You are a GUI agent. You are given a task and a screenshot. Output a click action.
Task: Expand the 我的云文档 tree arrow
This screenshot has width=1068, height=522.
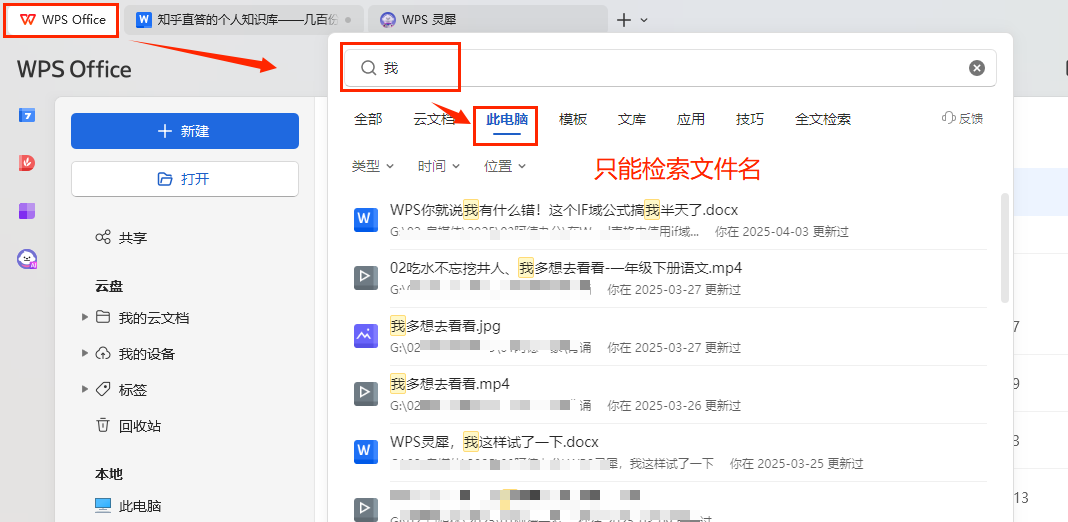(85, 317)
